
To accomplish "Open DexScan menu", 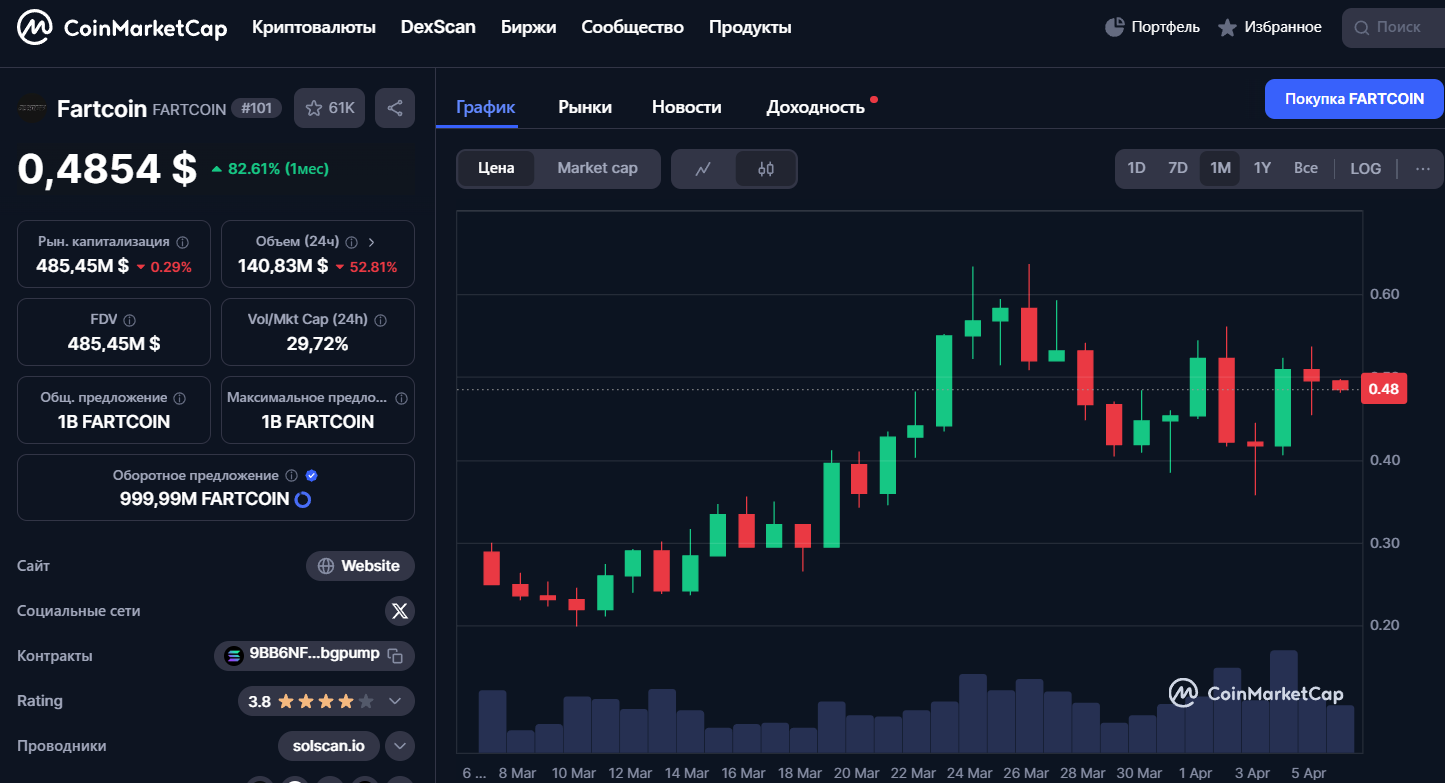I will (438, 28).
